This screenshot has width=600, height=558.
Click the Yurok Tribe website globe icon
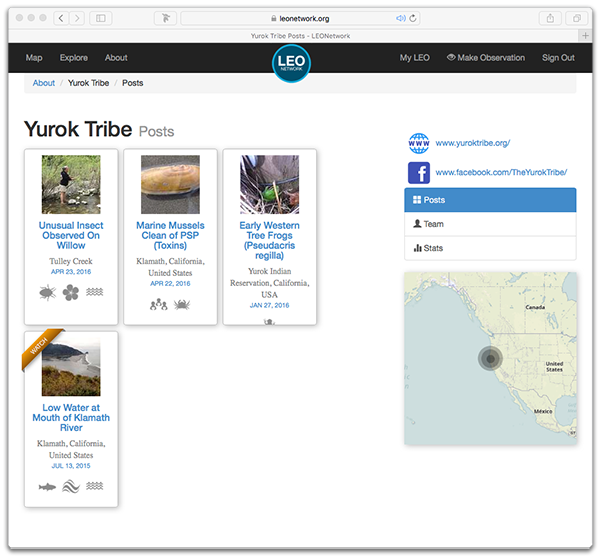click(419, 143)
